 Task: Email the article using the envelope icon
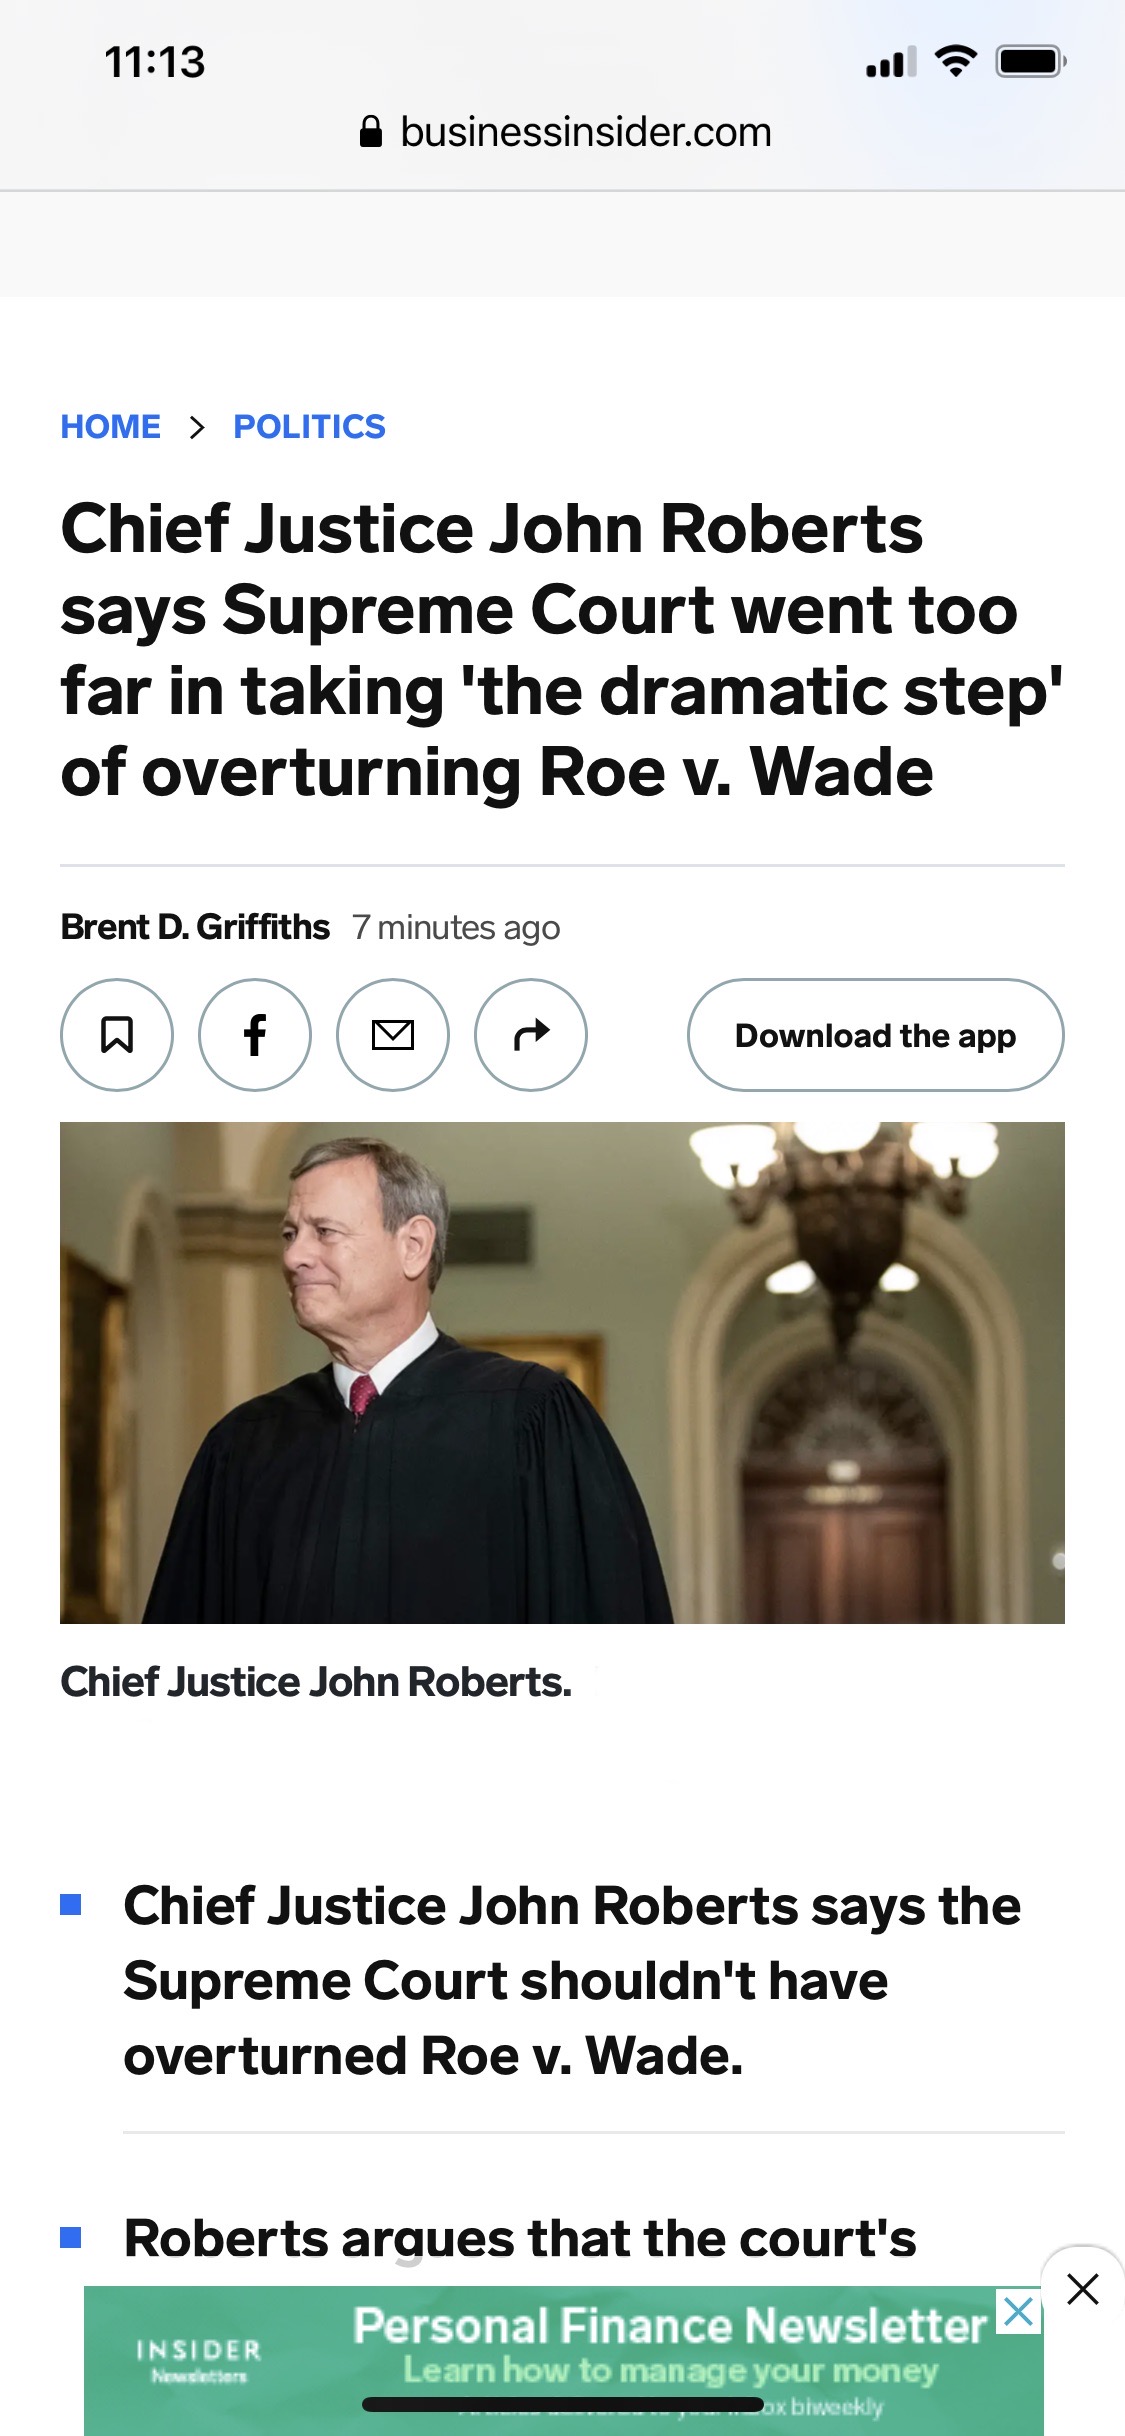click(x=393, y=1035)
